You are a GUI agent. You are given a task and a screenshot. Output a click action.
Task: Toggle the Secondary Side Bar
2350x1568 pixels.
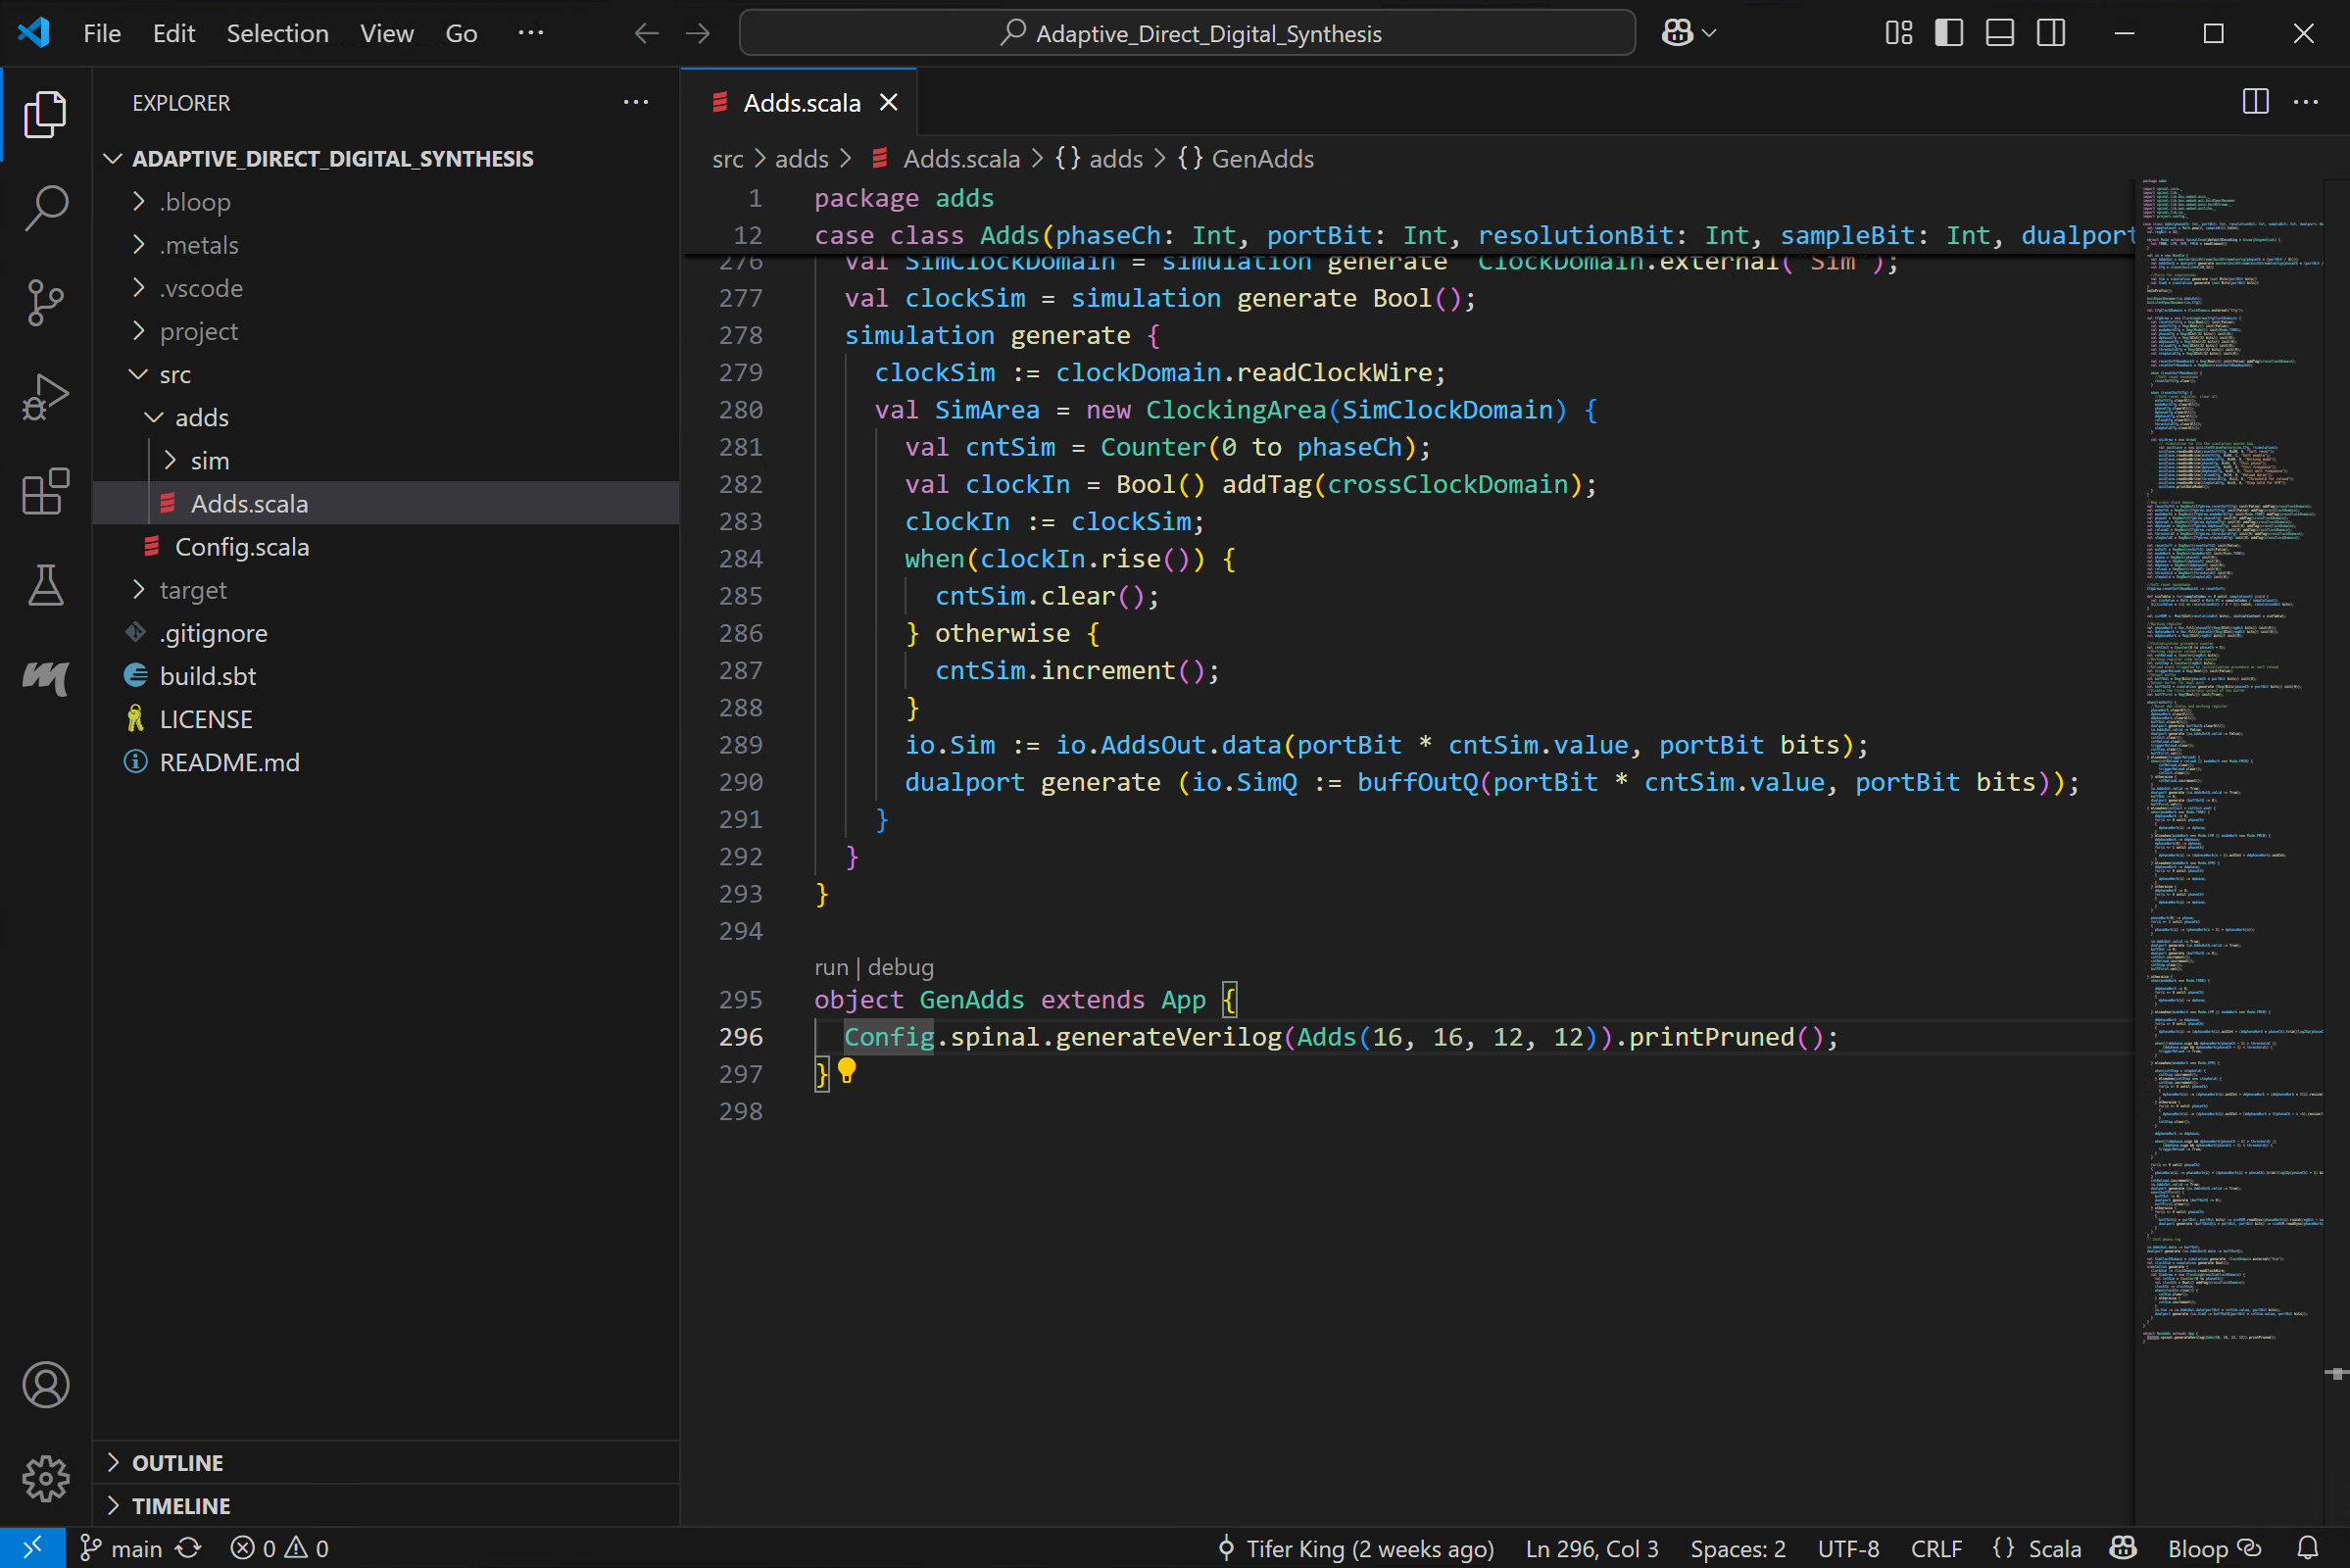pyautogui.click(x=2050, y=33)
